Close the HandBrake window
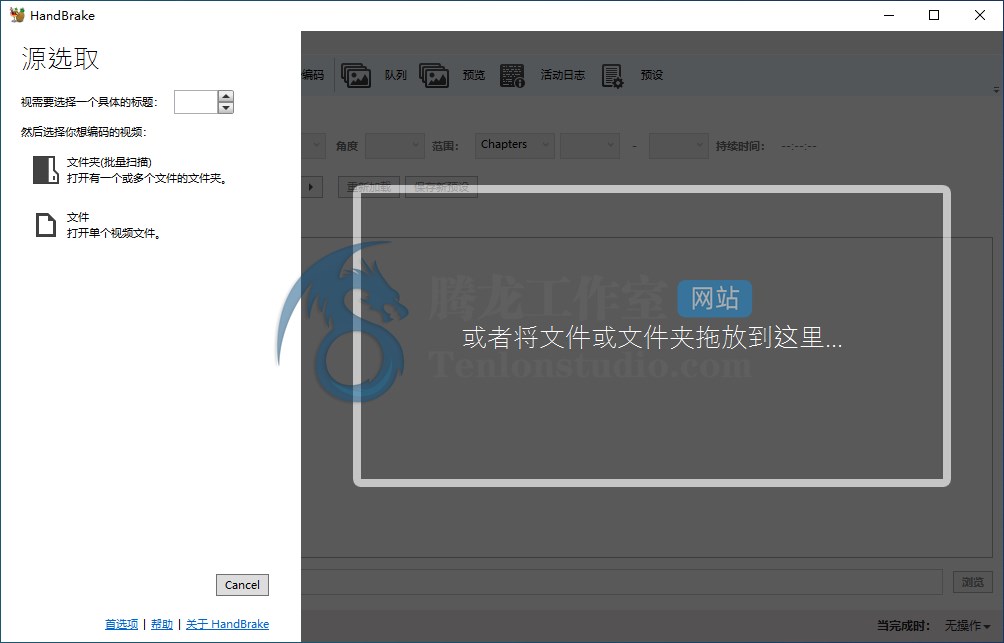Viewport: 1004px width, 643px height. (x=980, y=15)
